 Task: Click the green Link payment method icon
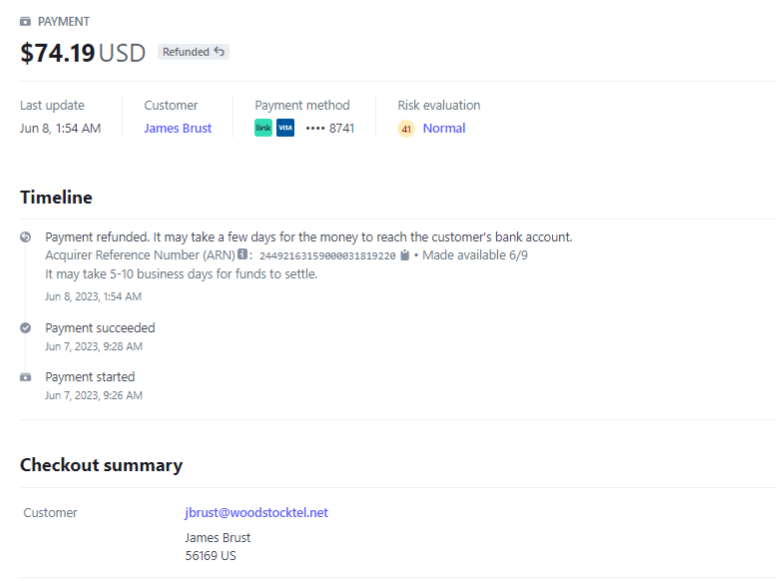[x=263, y=128]
